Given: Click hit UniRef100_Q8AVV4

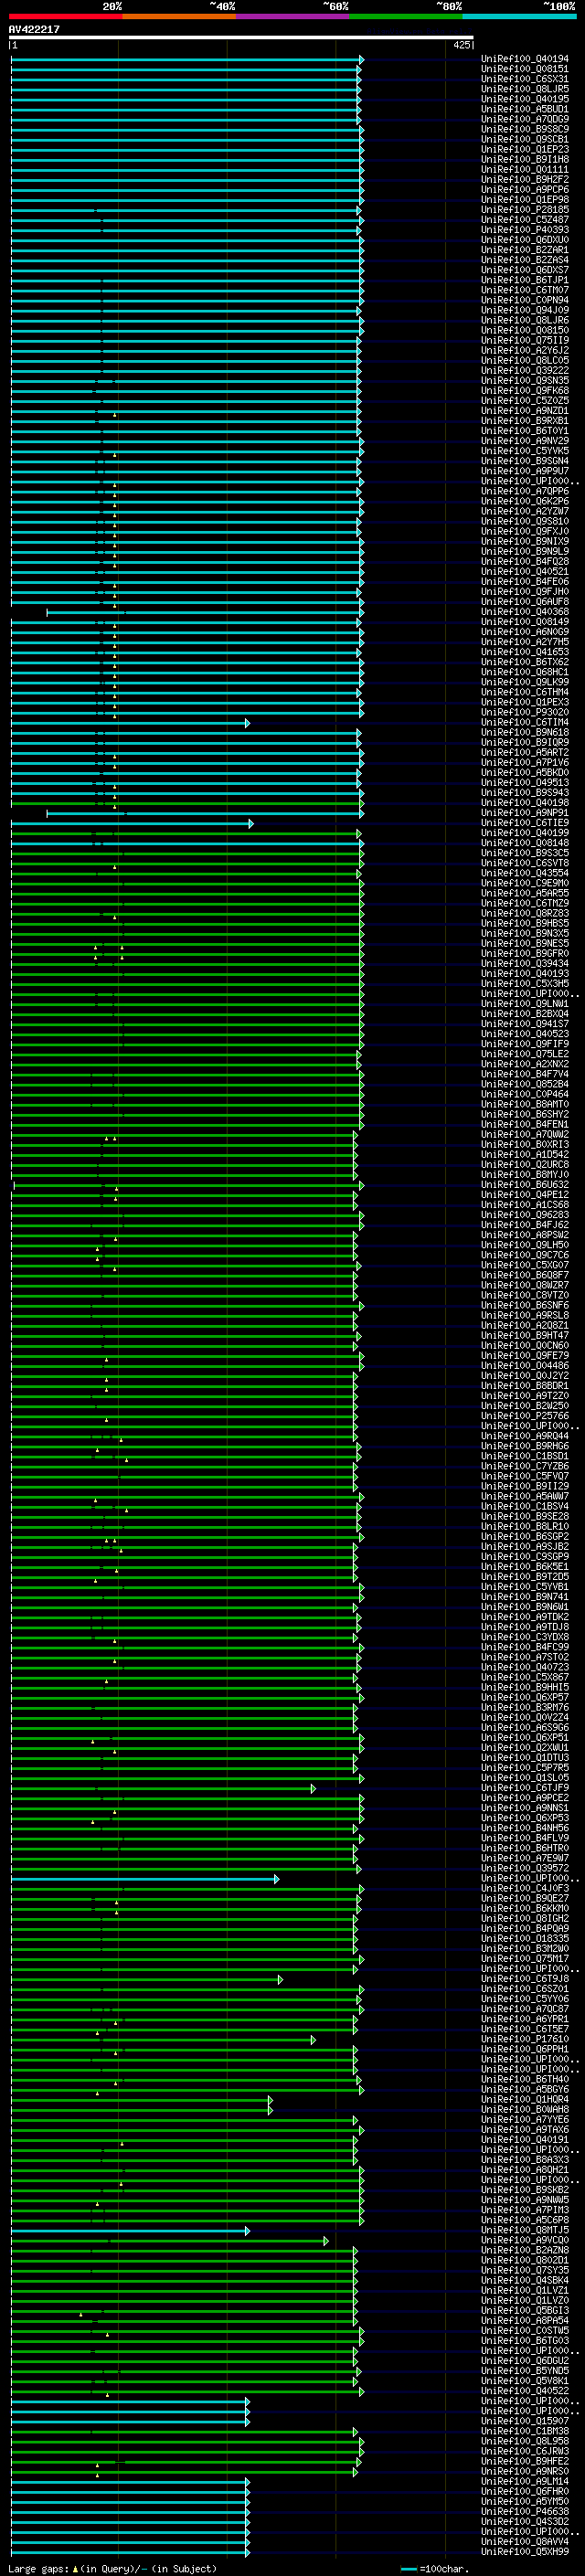Looking at the screenshot, I should [x=525, y=2543].
